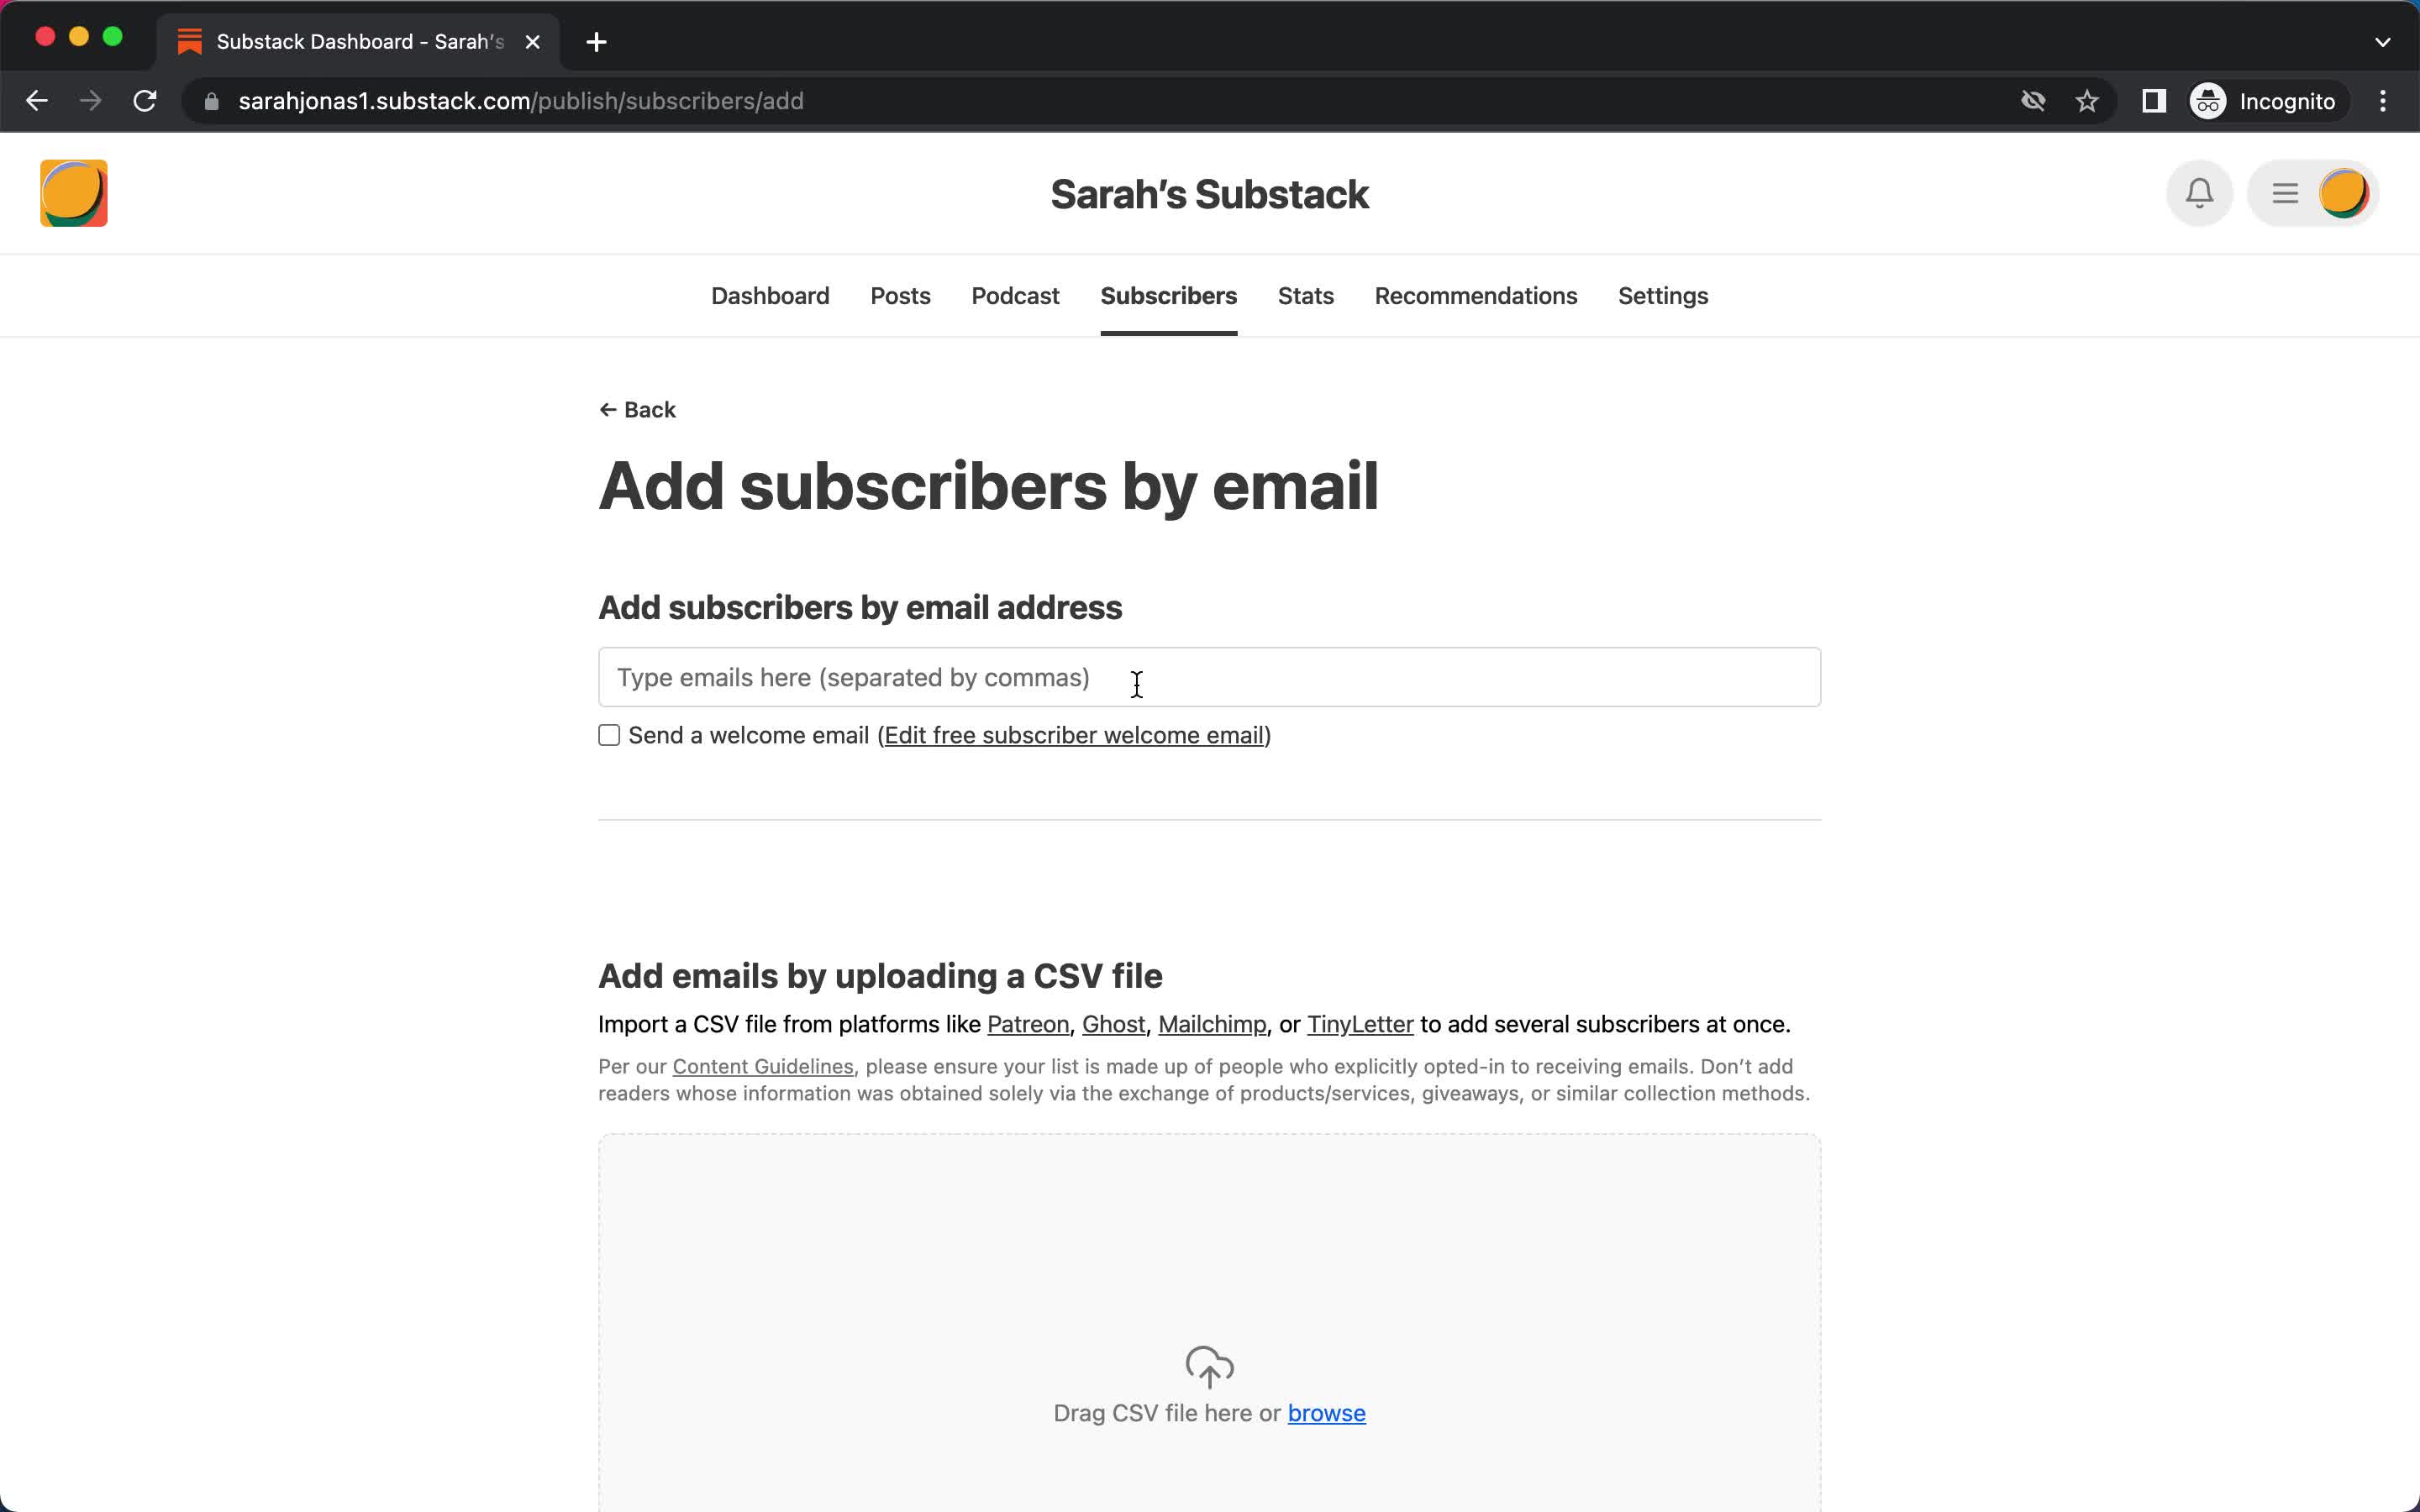This screenshot has width=2420, height=1512.
Task: Open Edit free subscriber welcome email link
Action: (1073, 733)
